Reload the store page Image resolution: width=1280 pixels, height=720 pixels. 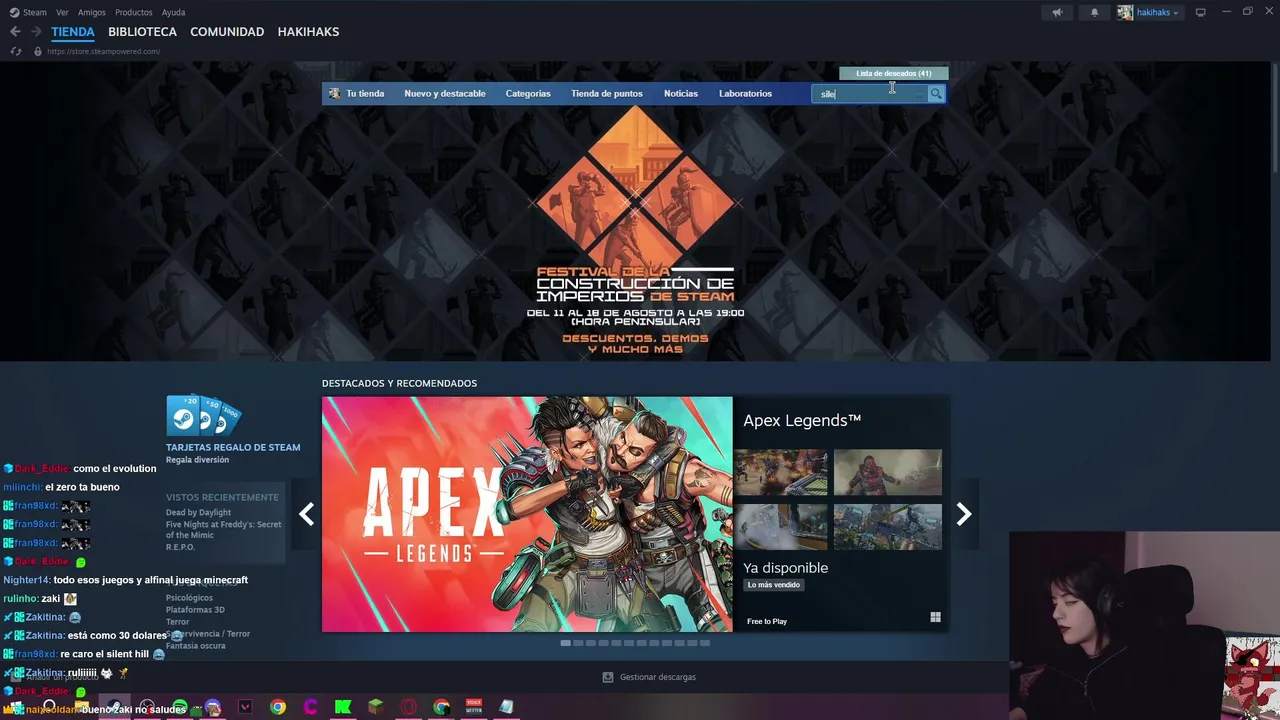[x=15, y=51]
